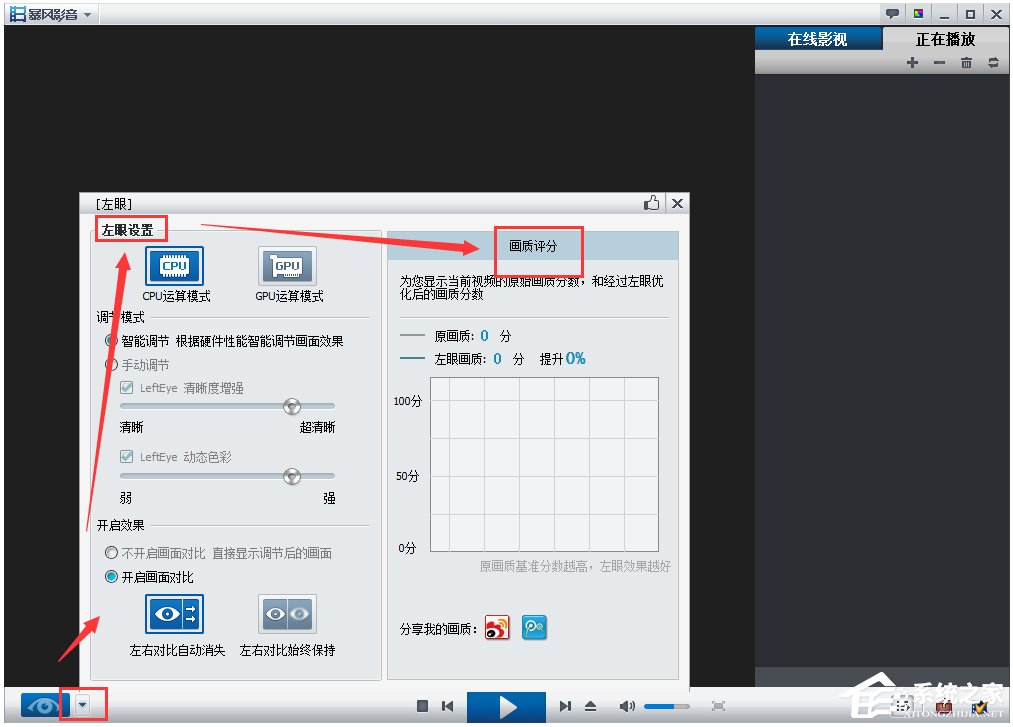This screenshot has width=1013, height=727.
Task: Stop playback with the square button
Action: click(x=423, y=706)
